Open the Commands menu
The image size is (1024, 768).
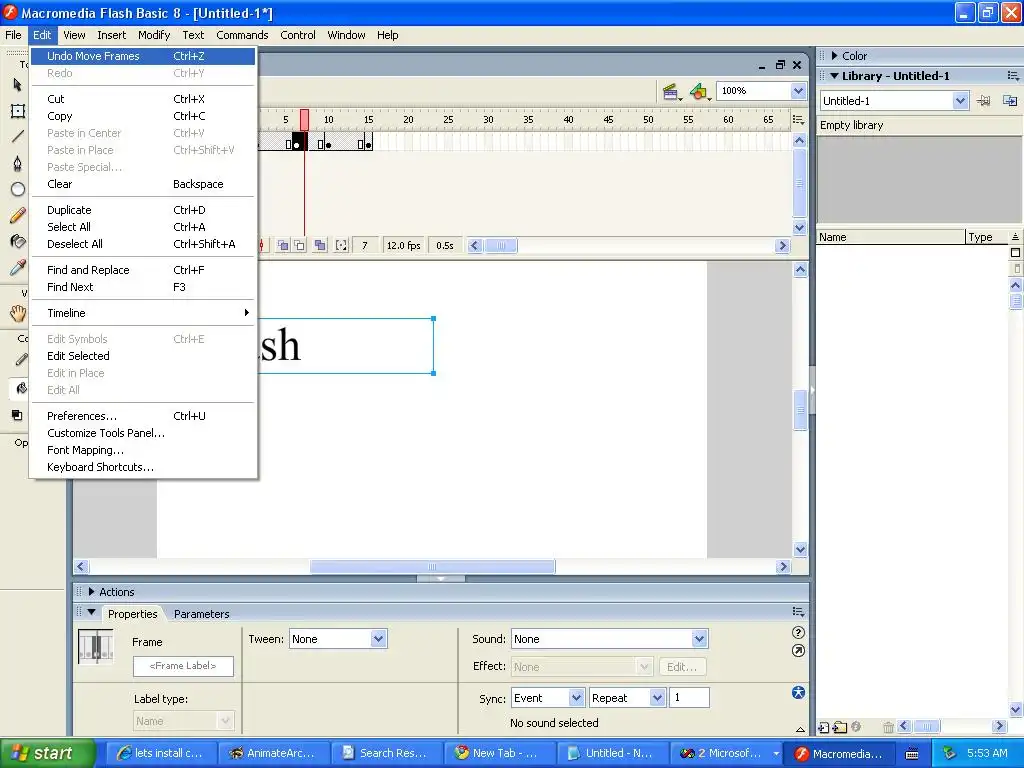click(x=242, y=35)
